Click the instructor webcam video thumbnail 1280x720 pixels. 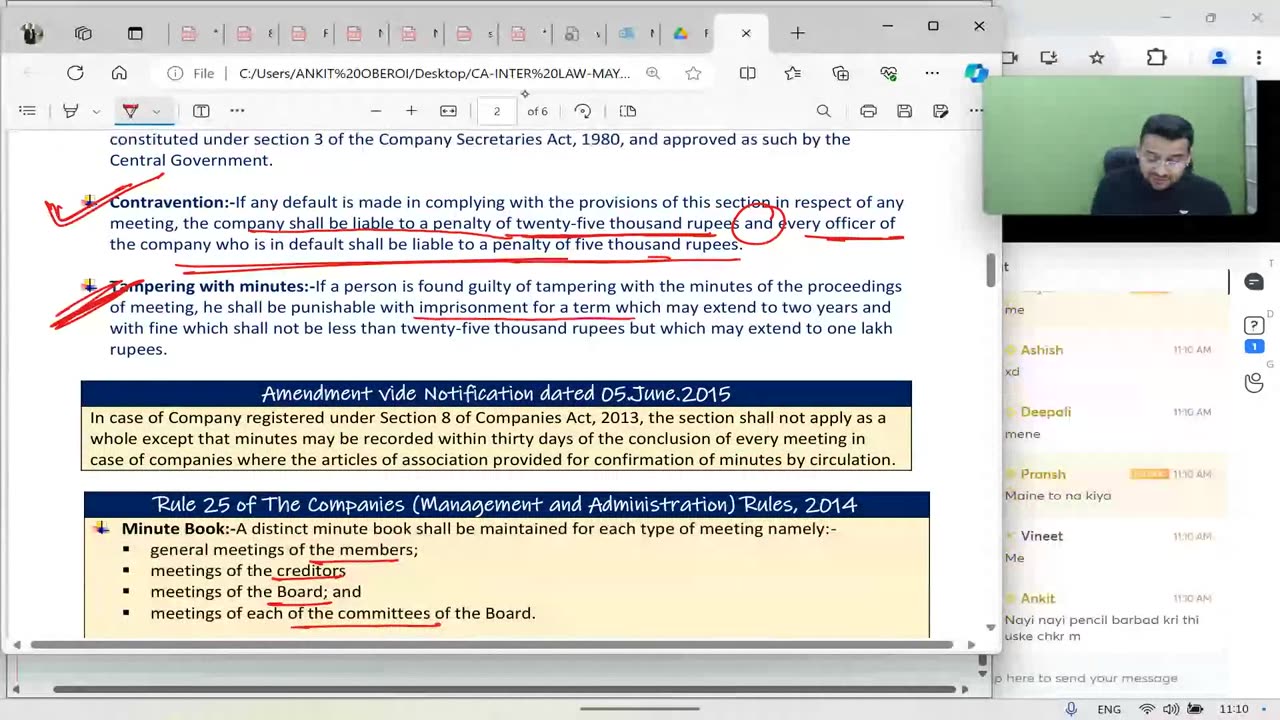click(1119, 146)
